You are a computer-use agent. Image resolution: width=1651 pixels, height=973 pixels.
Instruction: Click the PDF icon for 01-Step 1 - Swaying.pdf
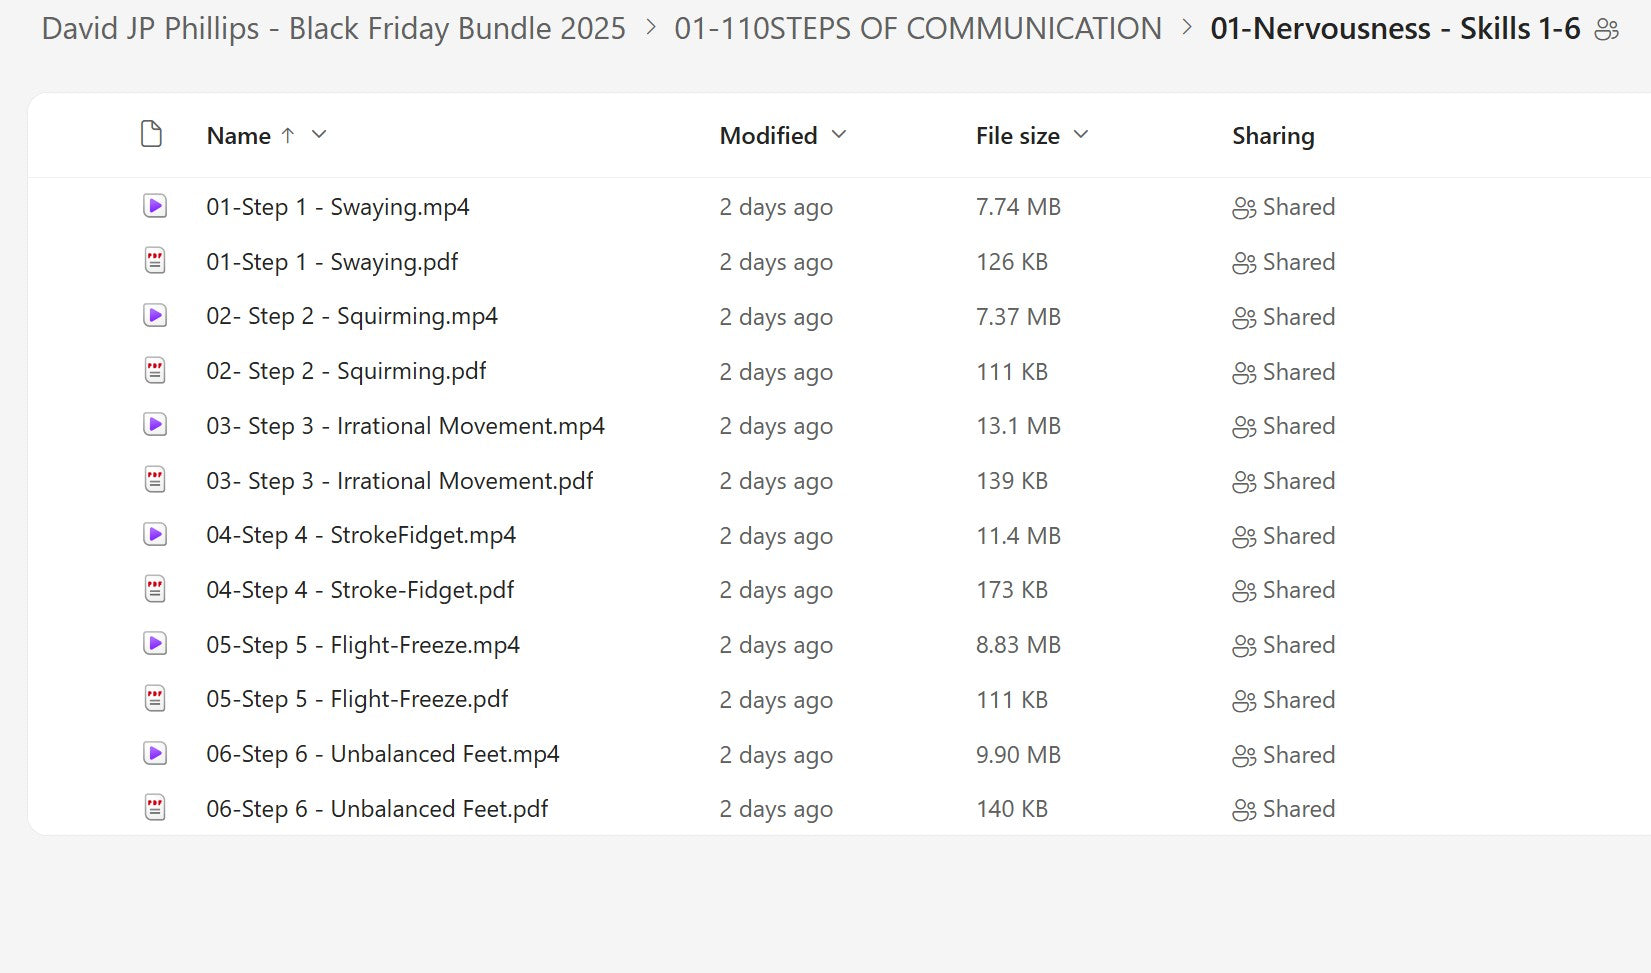click(154, 262)
